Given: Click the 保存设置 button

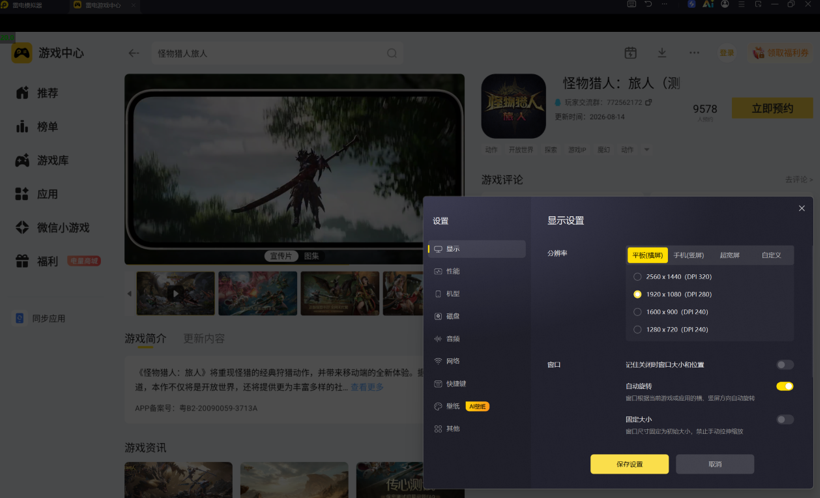Looking at the screenshot, I should tap(630, 464).
